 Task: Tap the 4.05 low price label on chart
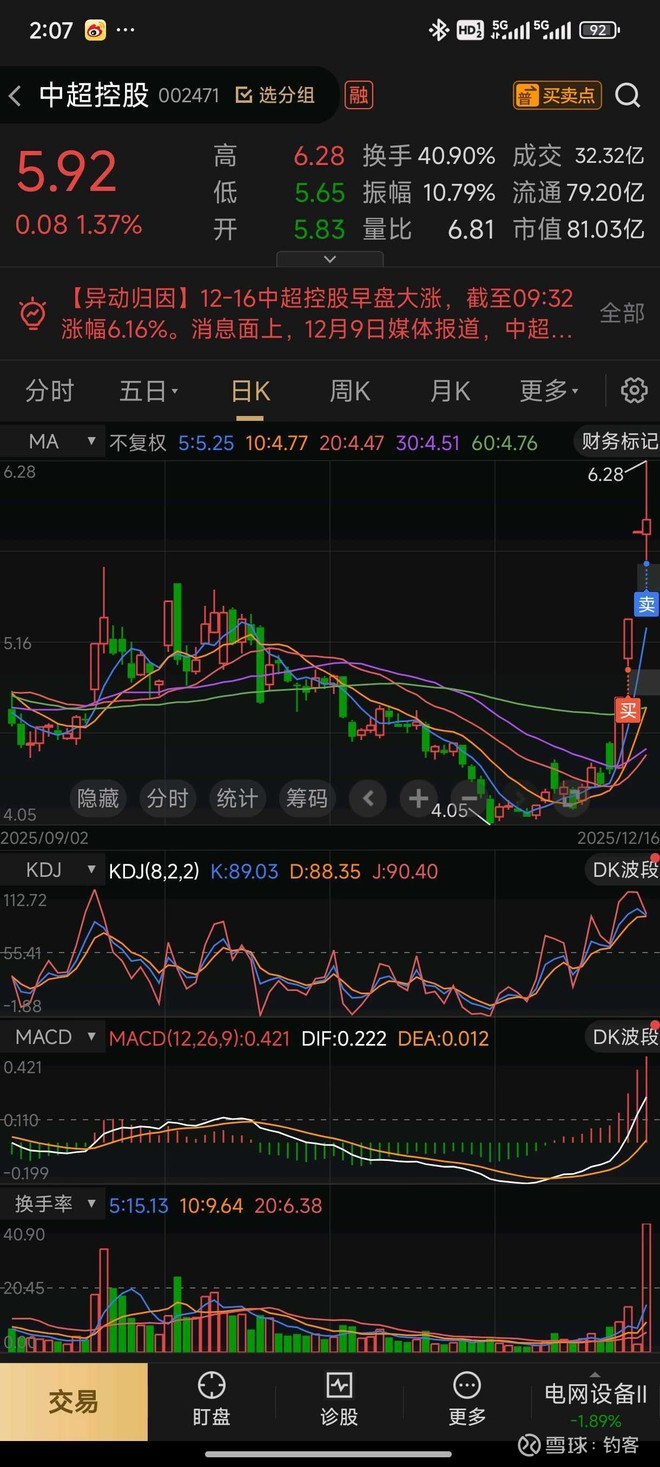(x=449, y=811)
